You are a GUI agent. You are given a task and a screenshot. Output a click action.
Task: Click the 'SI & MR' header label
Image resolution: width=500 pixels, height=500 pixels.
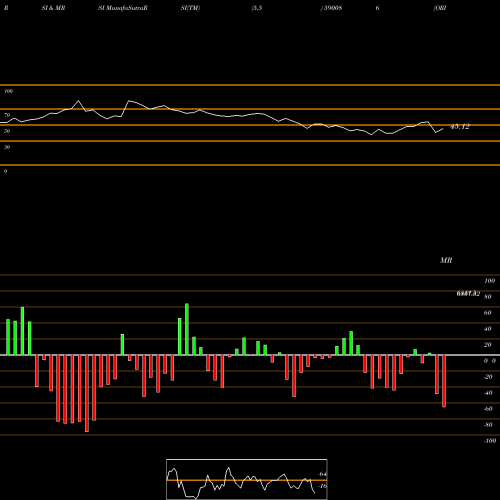tap(53, 8)
